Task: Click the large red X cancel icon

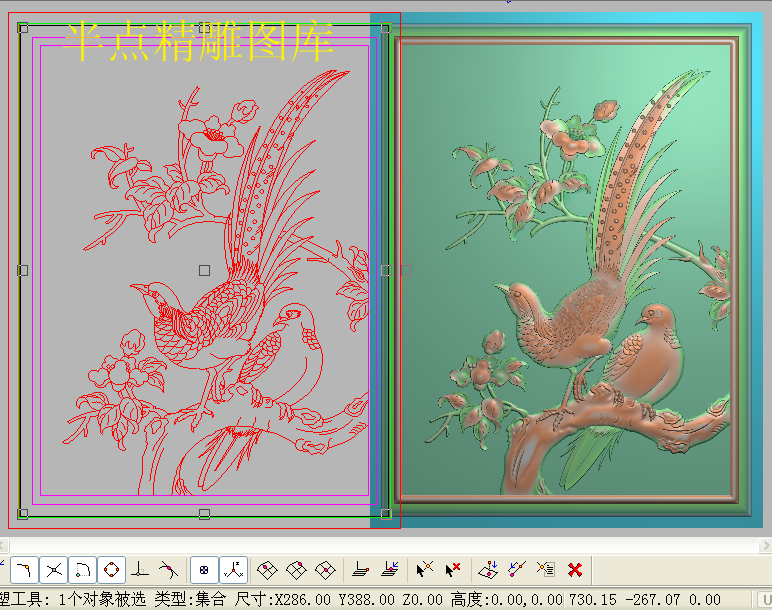Action: point(575,571)
